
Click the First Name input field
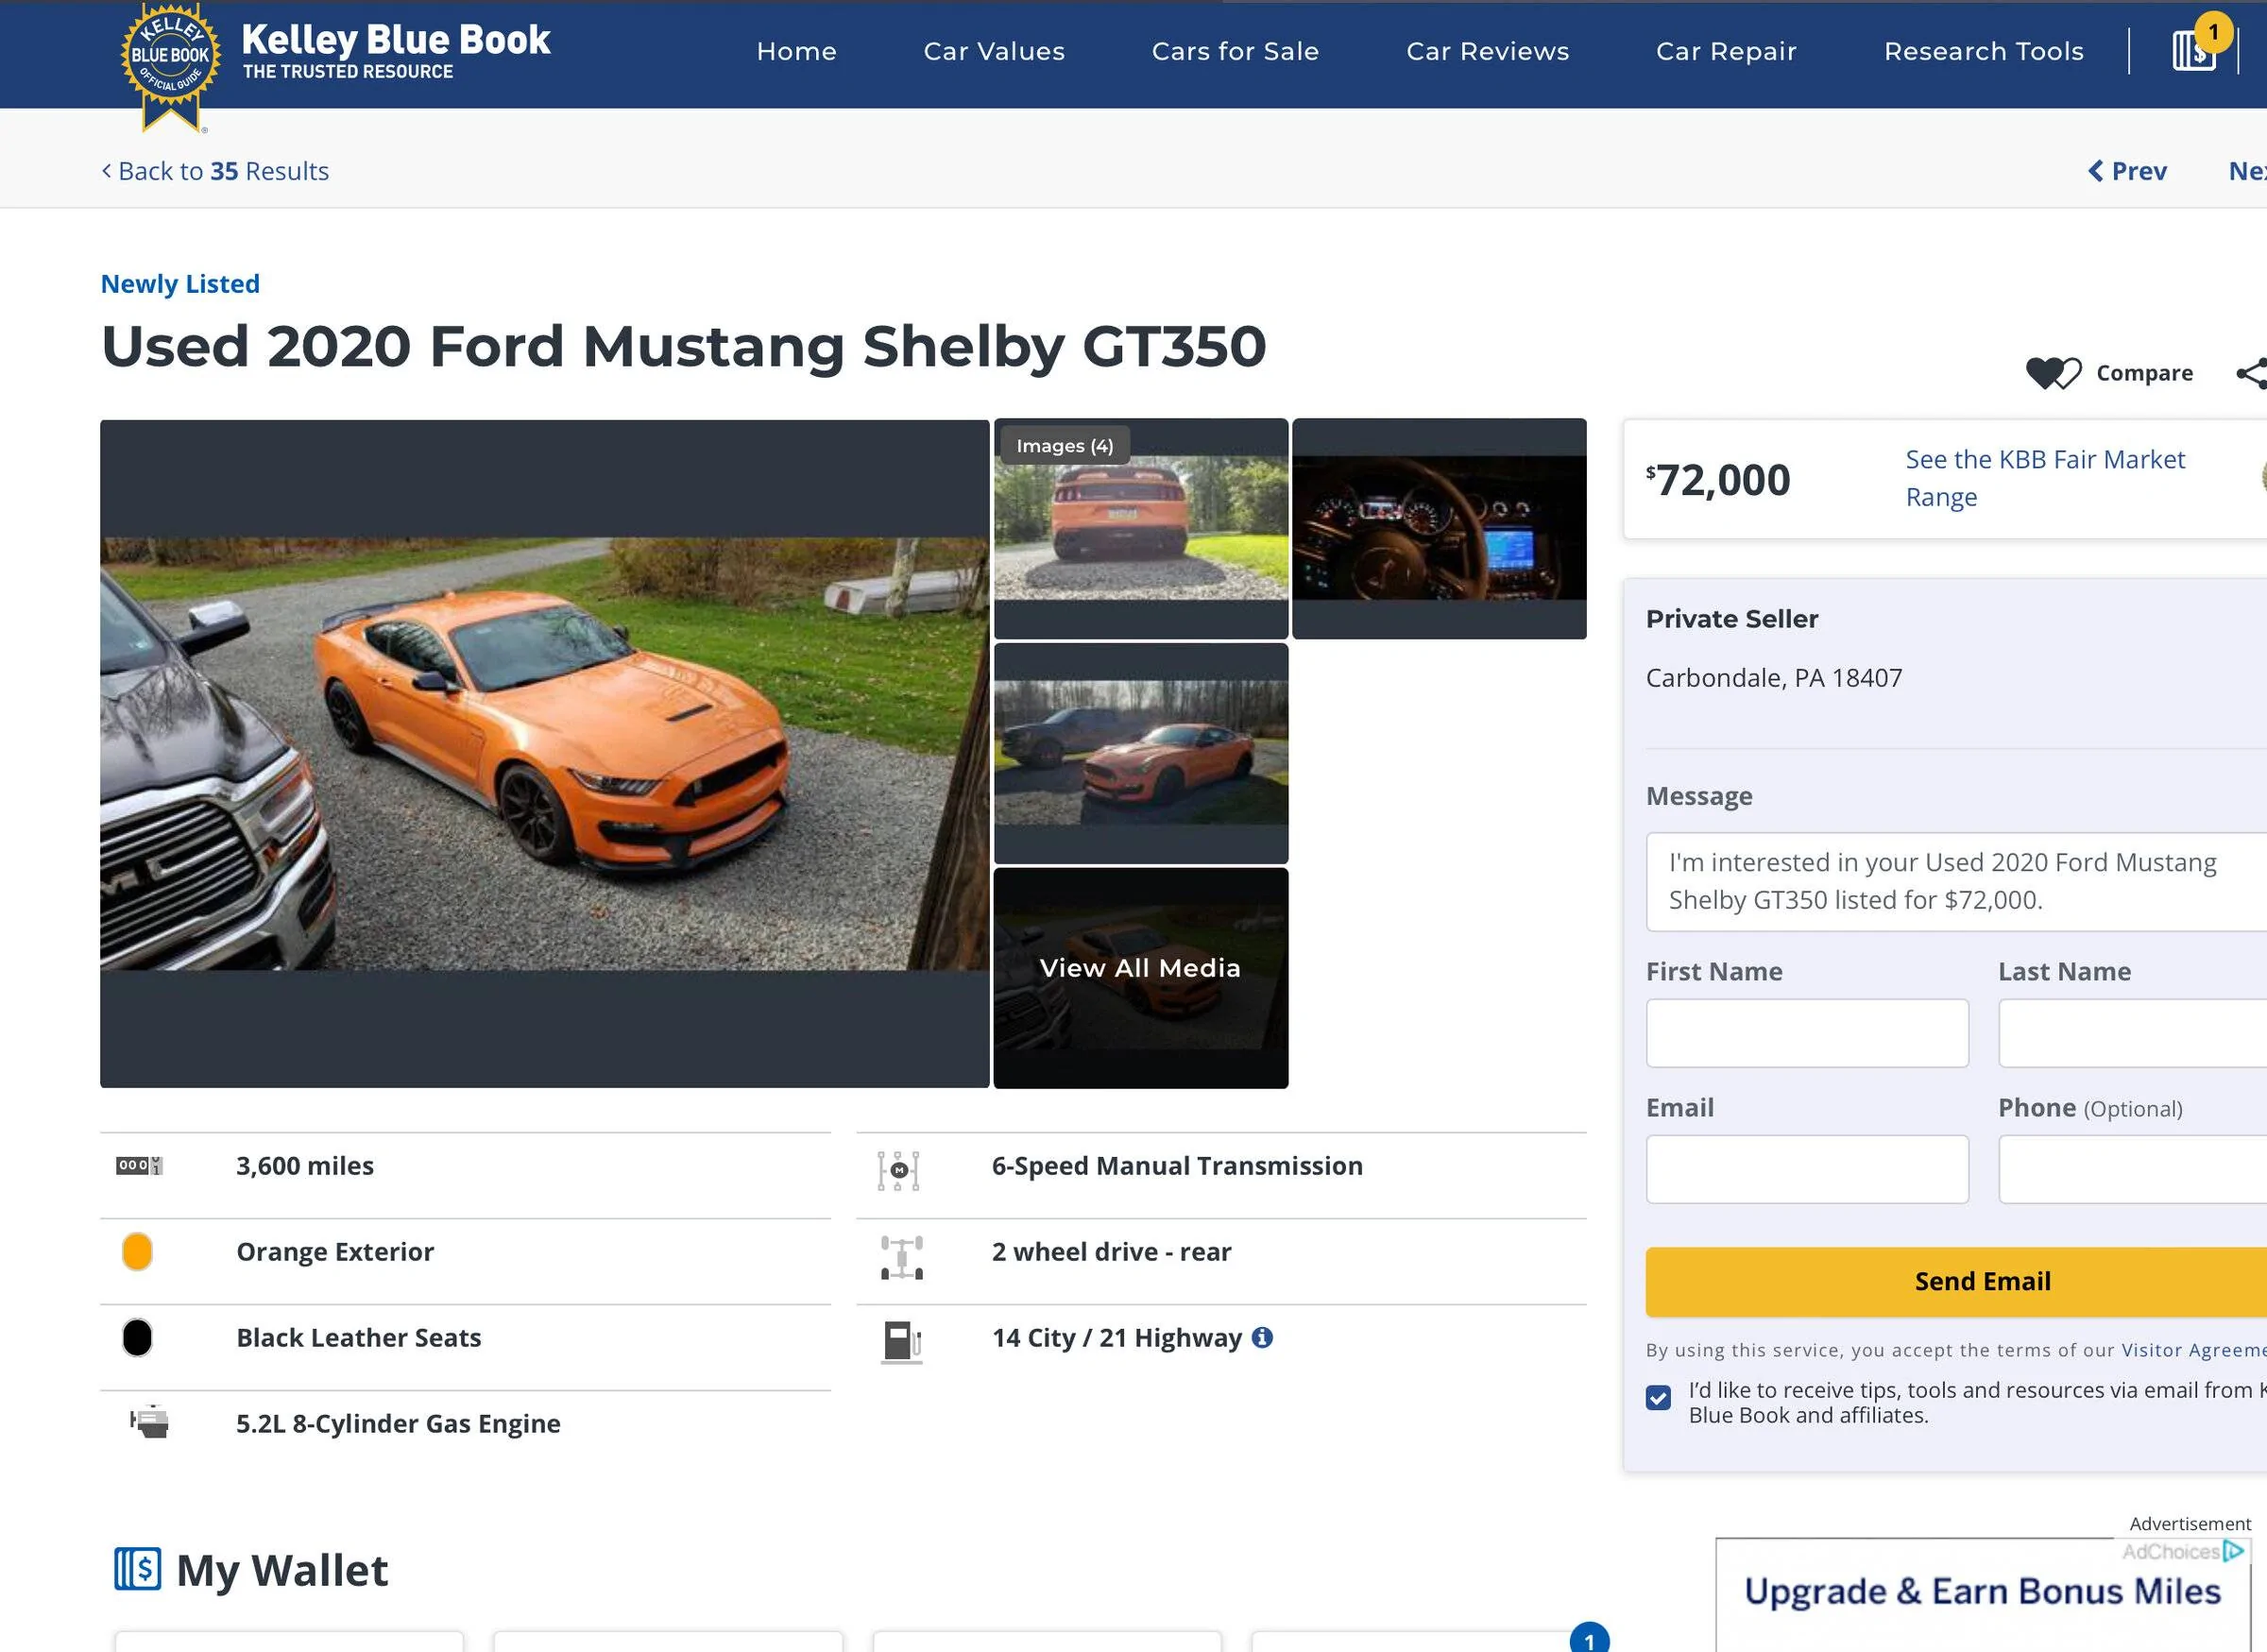pyautogui.click(x=1807, y=1033)
